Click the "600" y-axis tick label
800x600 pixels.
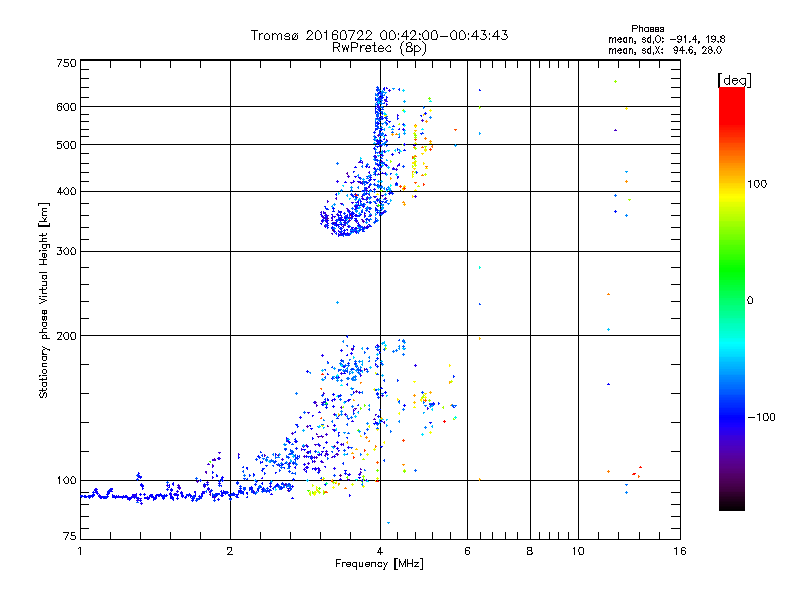(x=66, y=107)
